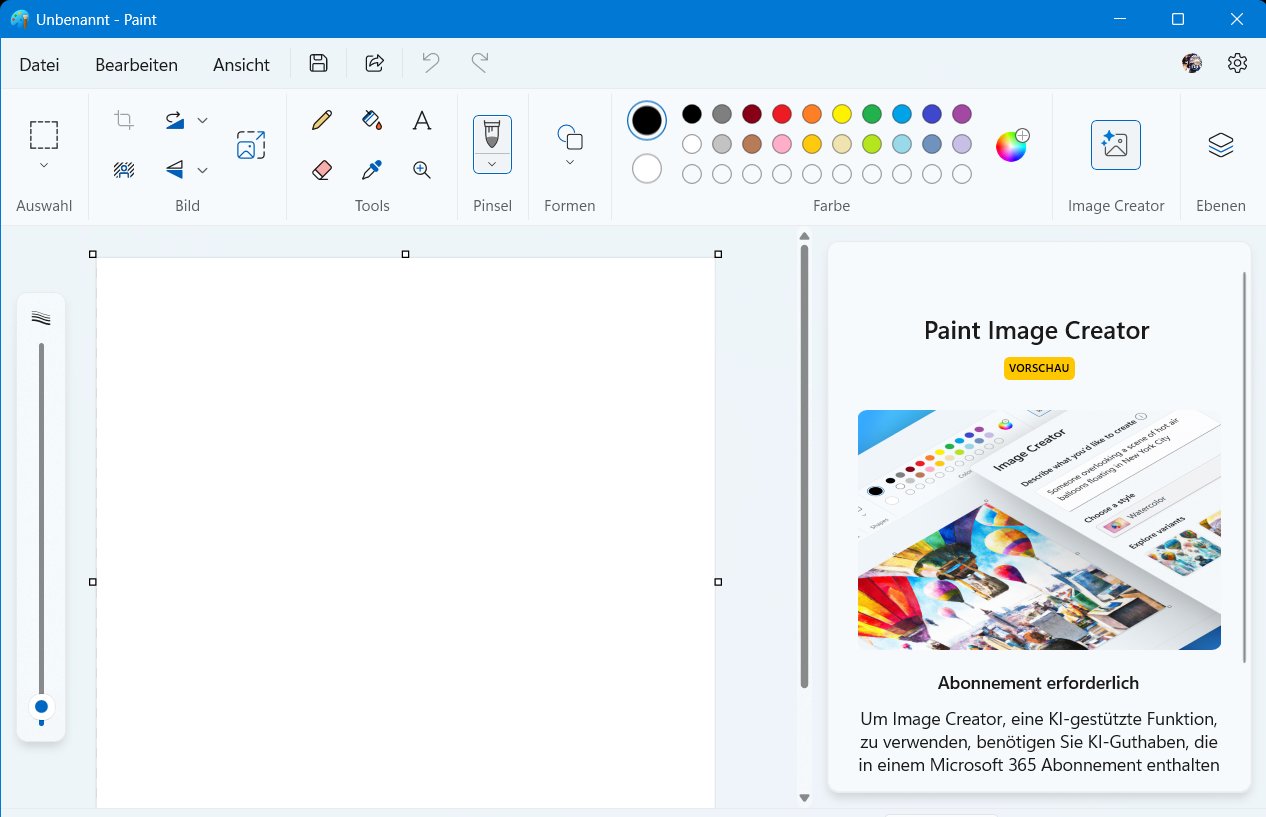Open the Settings gear
The height and width of the screenshot is (817, 1266).
click(1237, 63)
